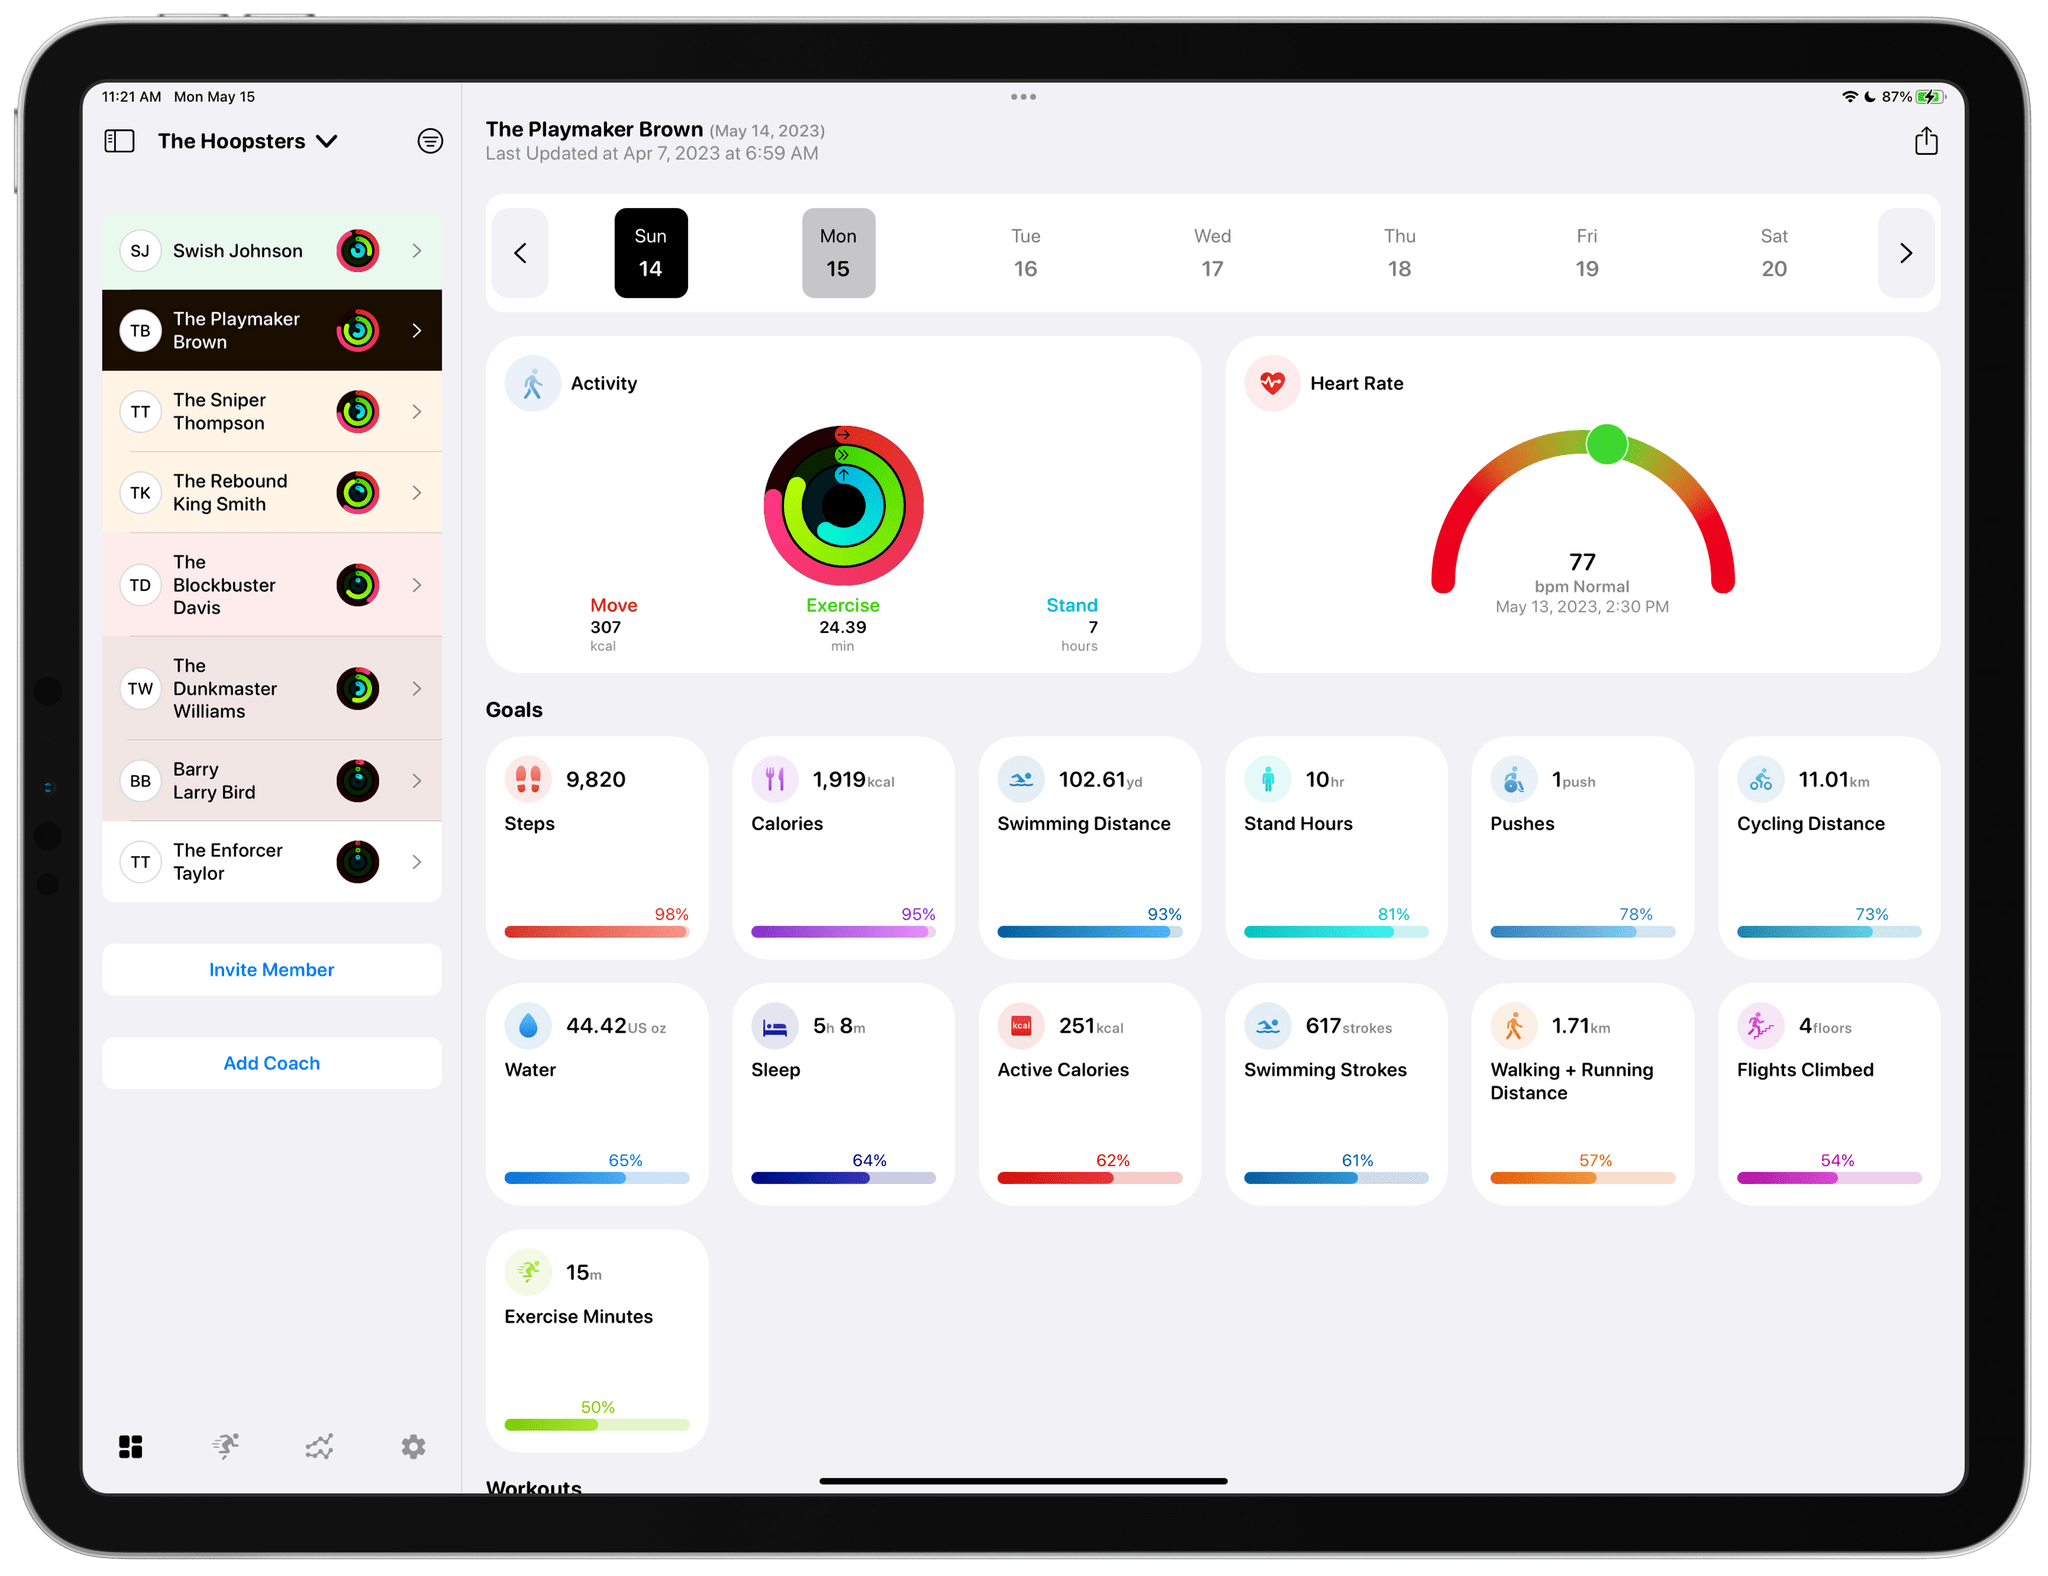Expand Swish Johnson member entry
This screenshot has height=1576, width=2048.
pos(417,252)
